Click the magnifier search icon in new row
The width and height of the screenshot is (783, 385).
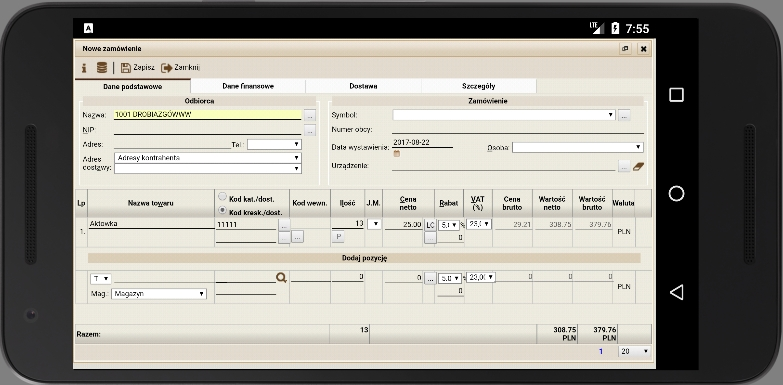click(282, 278)
